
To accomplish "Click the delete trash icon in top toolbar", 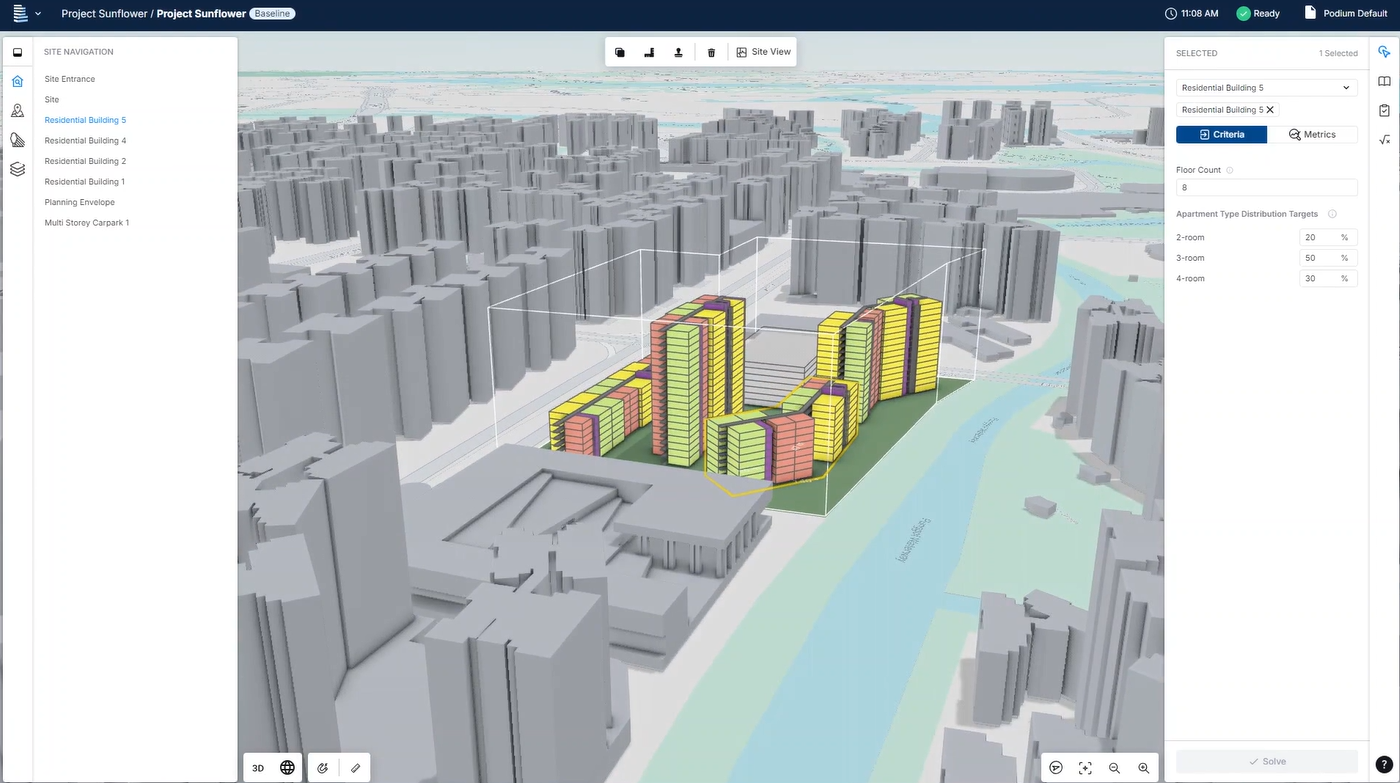I will point(711,52).
